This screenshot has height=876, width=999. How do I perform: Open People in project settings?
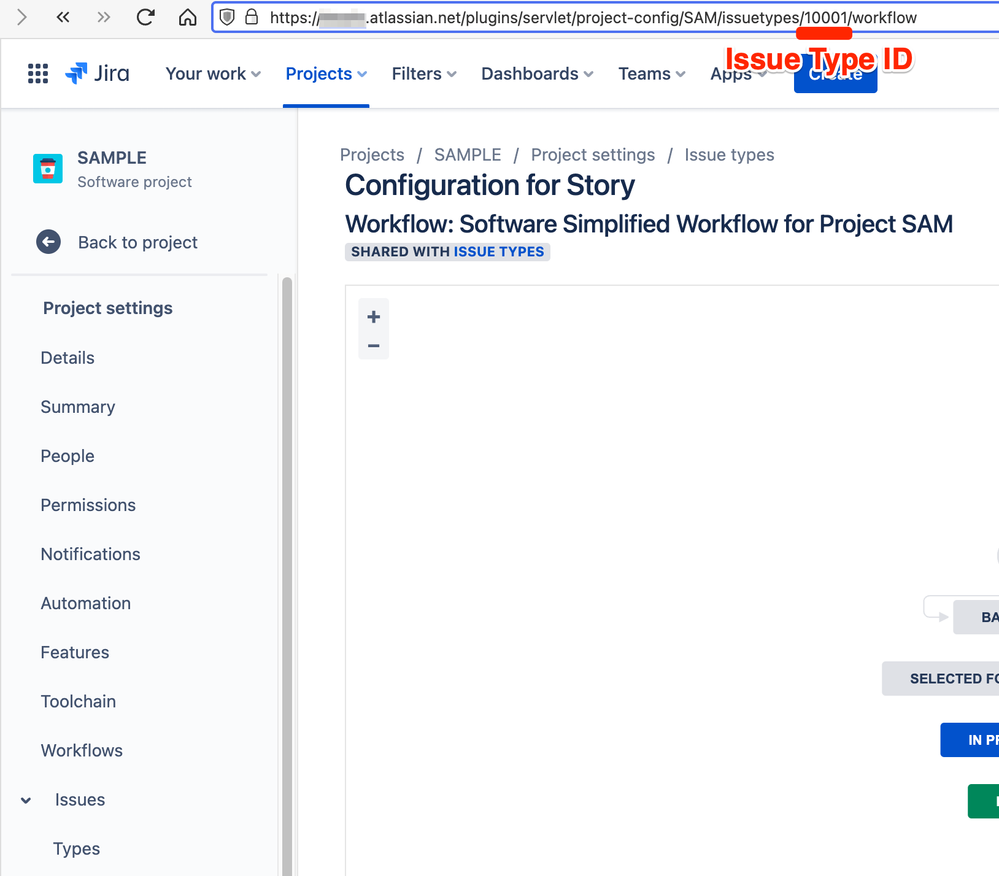point(68,456)
